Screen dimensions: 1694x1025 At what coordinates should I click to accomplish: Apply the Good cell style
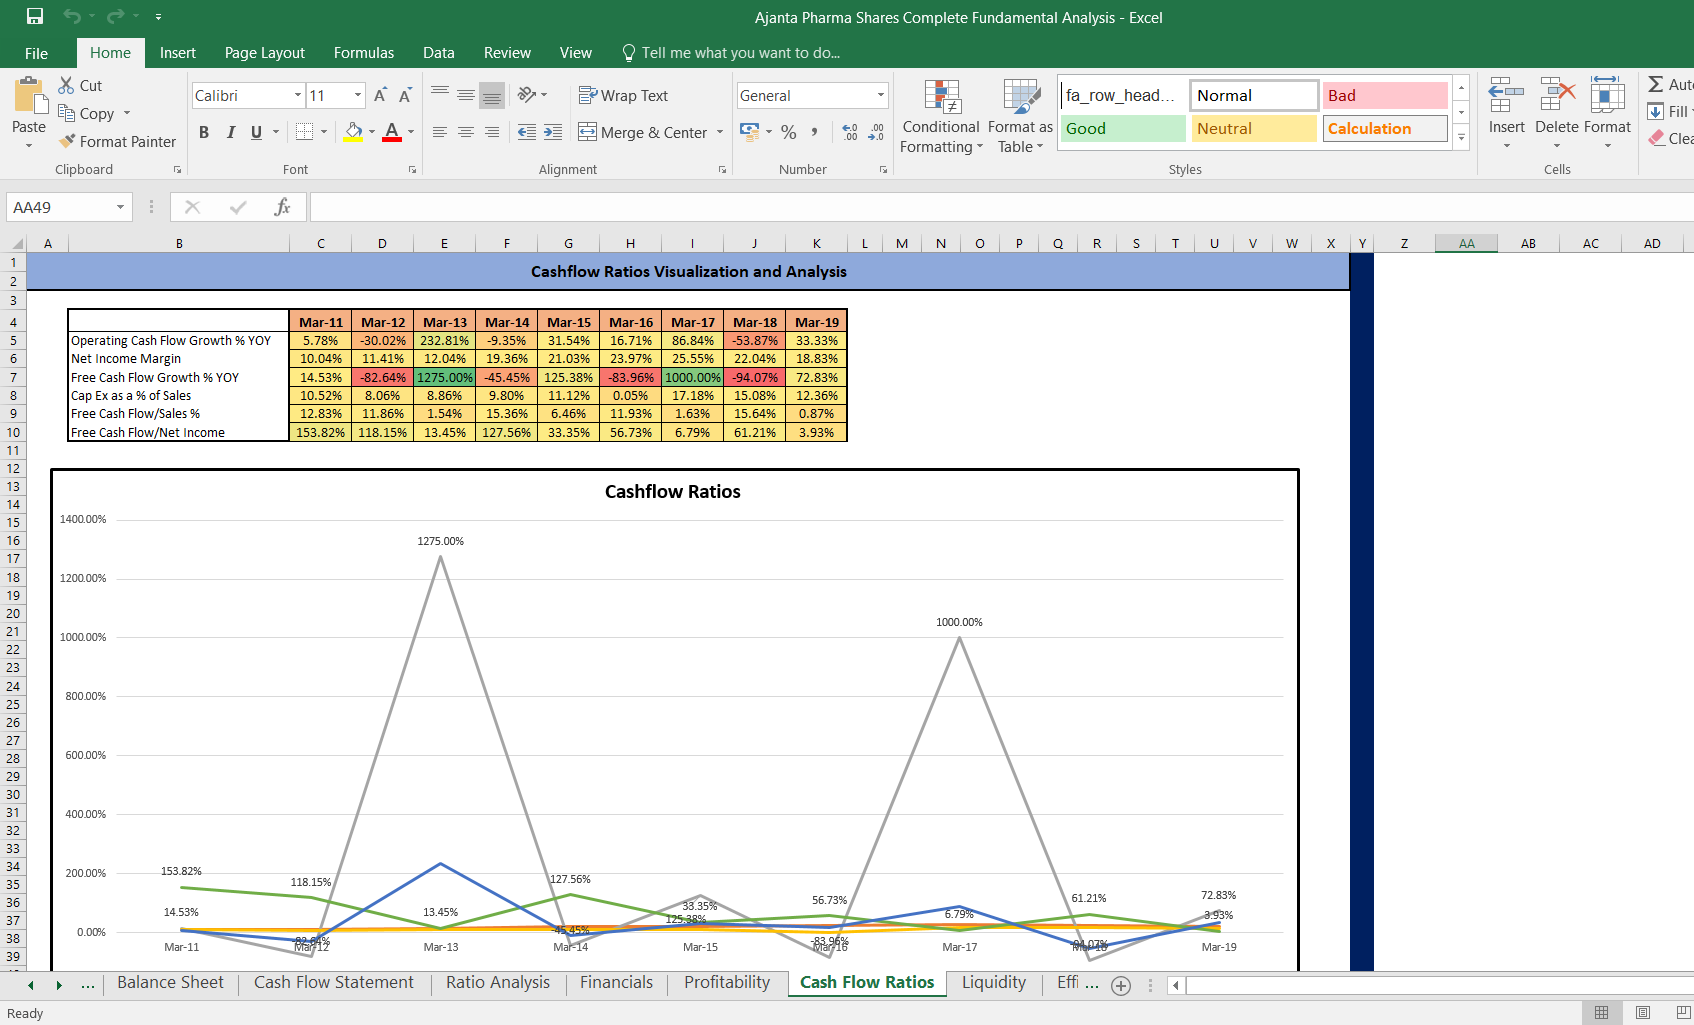point(1123,128)
